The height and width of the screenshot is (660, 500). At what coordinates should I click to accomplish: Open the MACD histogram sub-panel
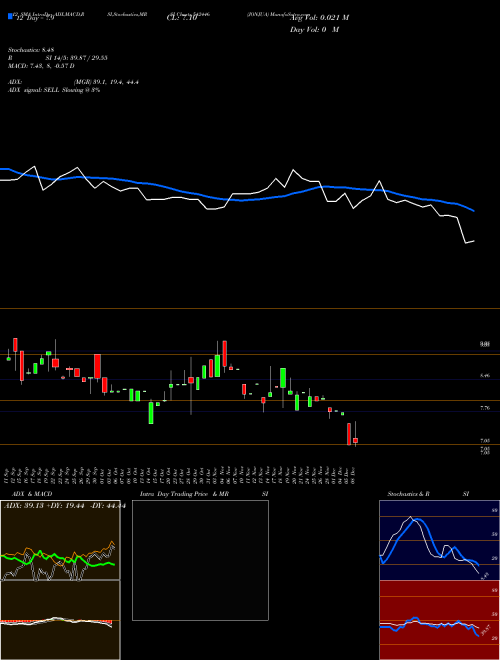coord(60,620)
